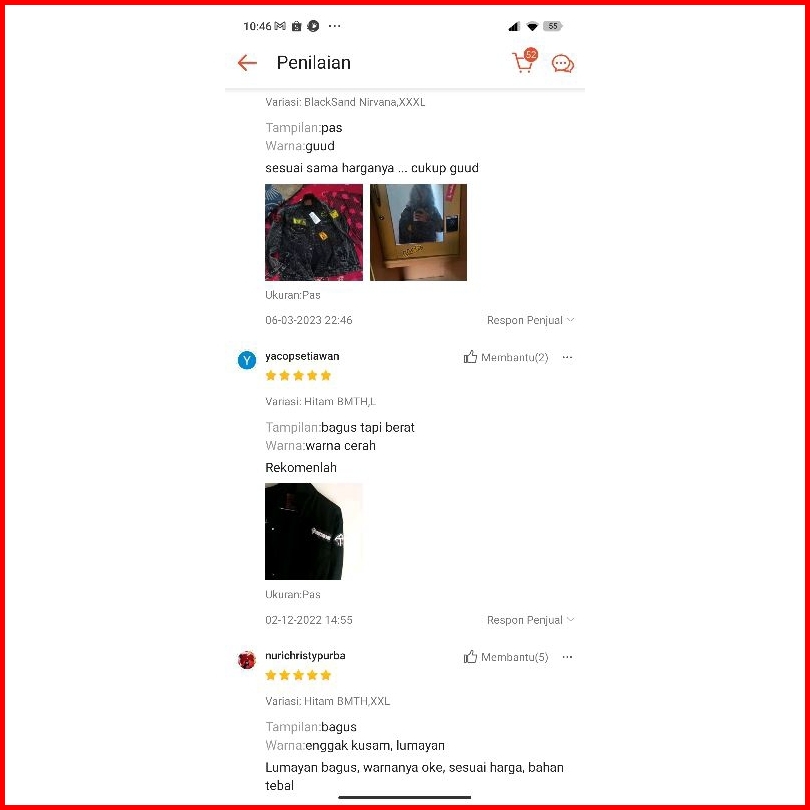Screen dimensions: 810x810
Task: Click yacopsetiawan's blue Y avatar
Action: tap(247, 360)
